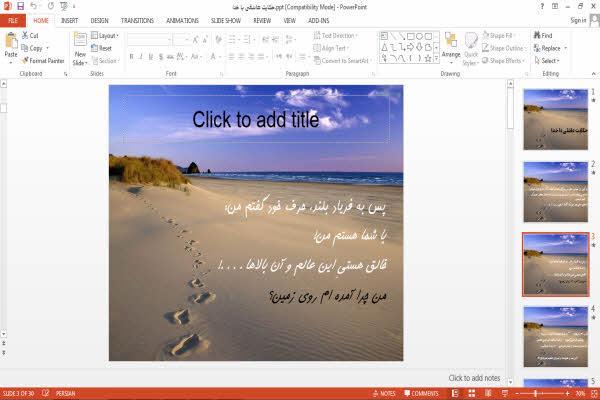Click the 'Click to add title' placeholder

[256, 119]
